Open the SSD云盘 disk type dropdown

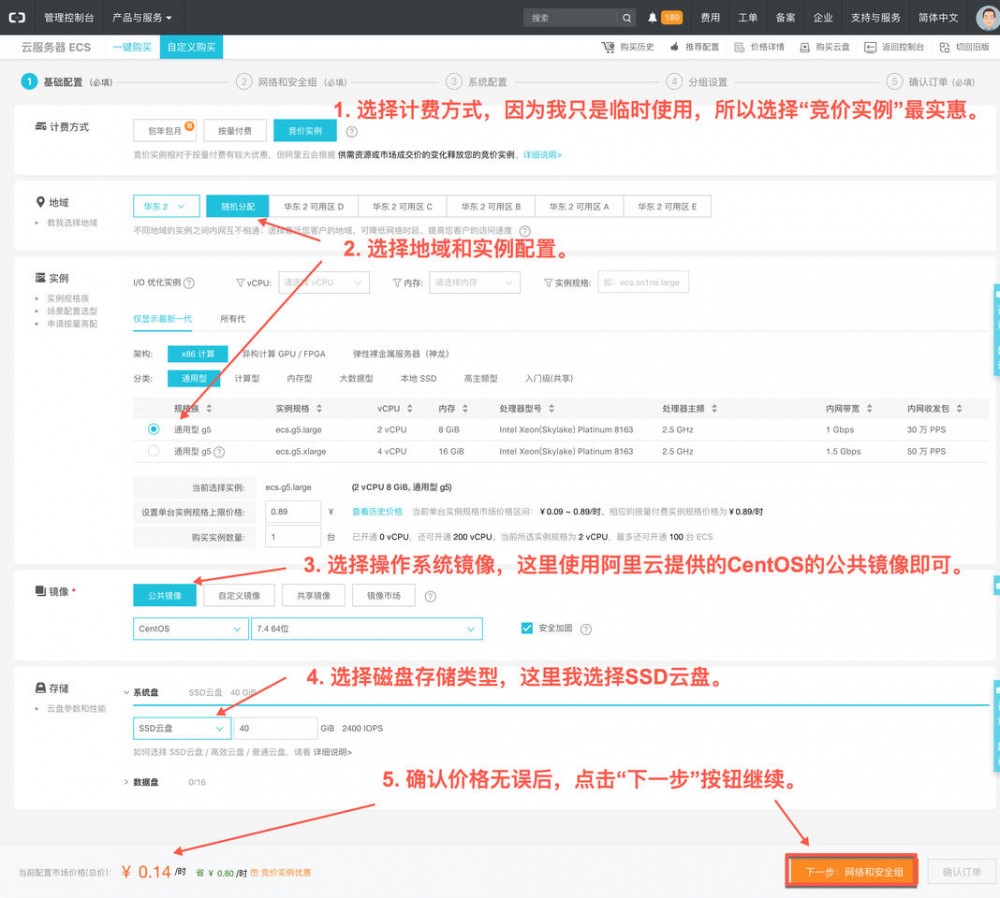tap(180, 729)
